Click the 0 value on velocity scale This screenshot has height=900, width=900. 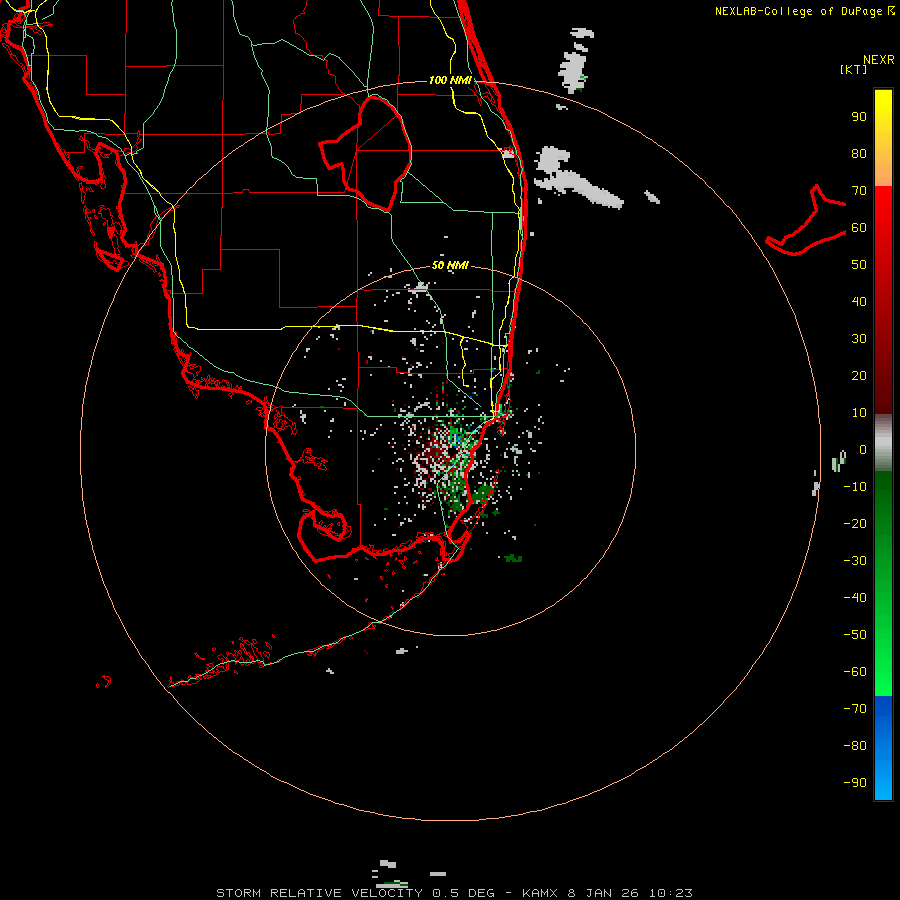(x=863, y=450)
